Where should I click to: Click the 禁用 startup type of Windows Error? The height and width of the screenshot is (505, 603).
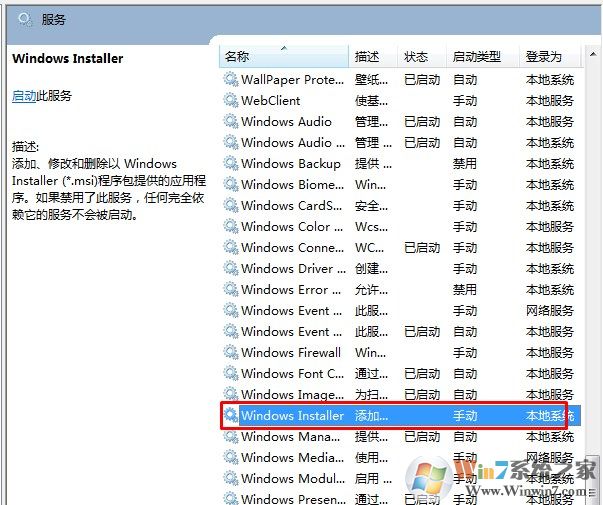coord(465,289)
